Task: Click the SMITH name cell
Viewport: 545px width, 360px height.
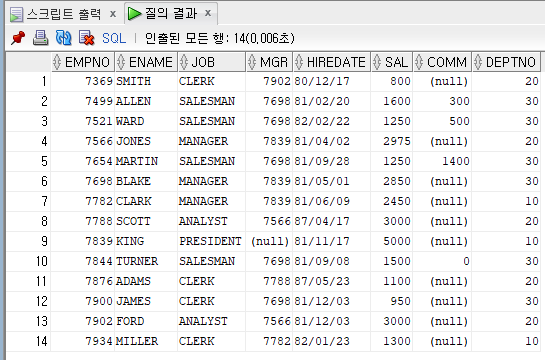Action: pos(146,81)
